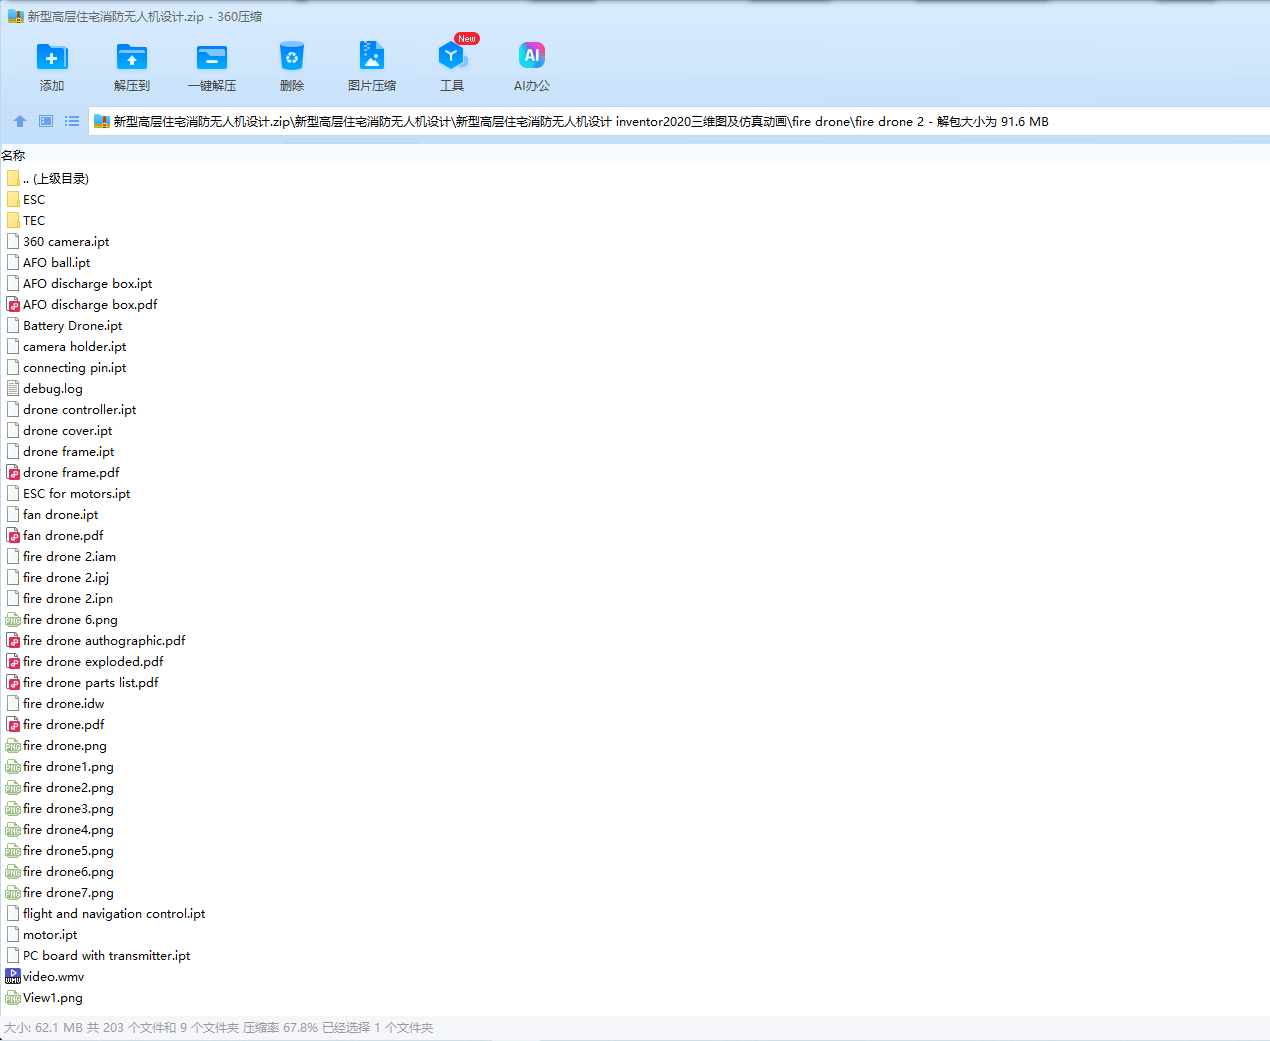
Task: Select the TEC folder
Action: point(26,220)
